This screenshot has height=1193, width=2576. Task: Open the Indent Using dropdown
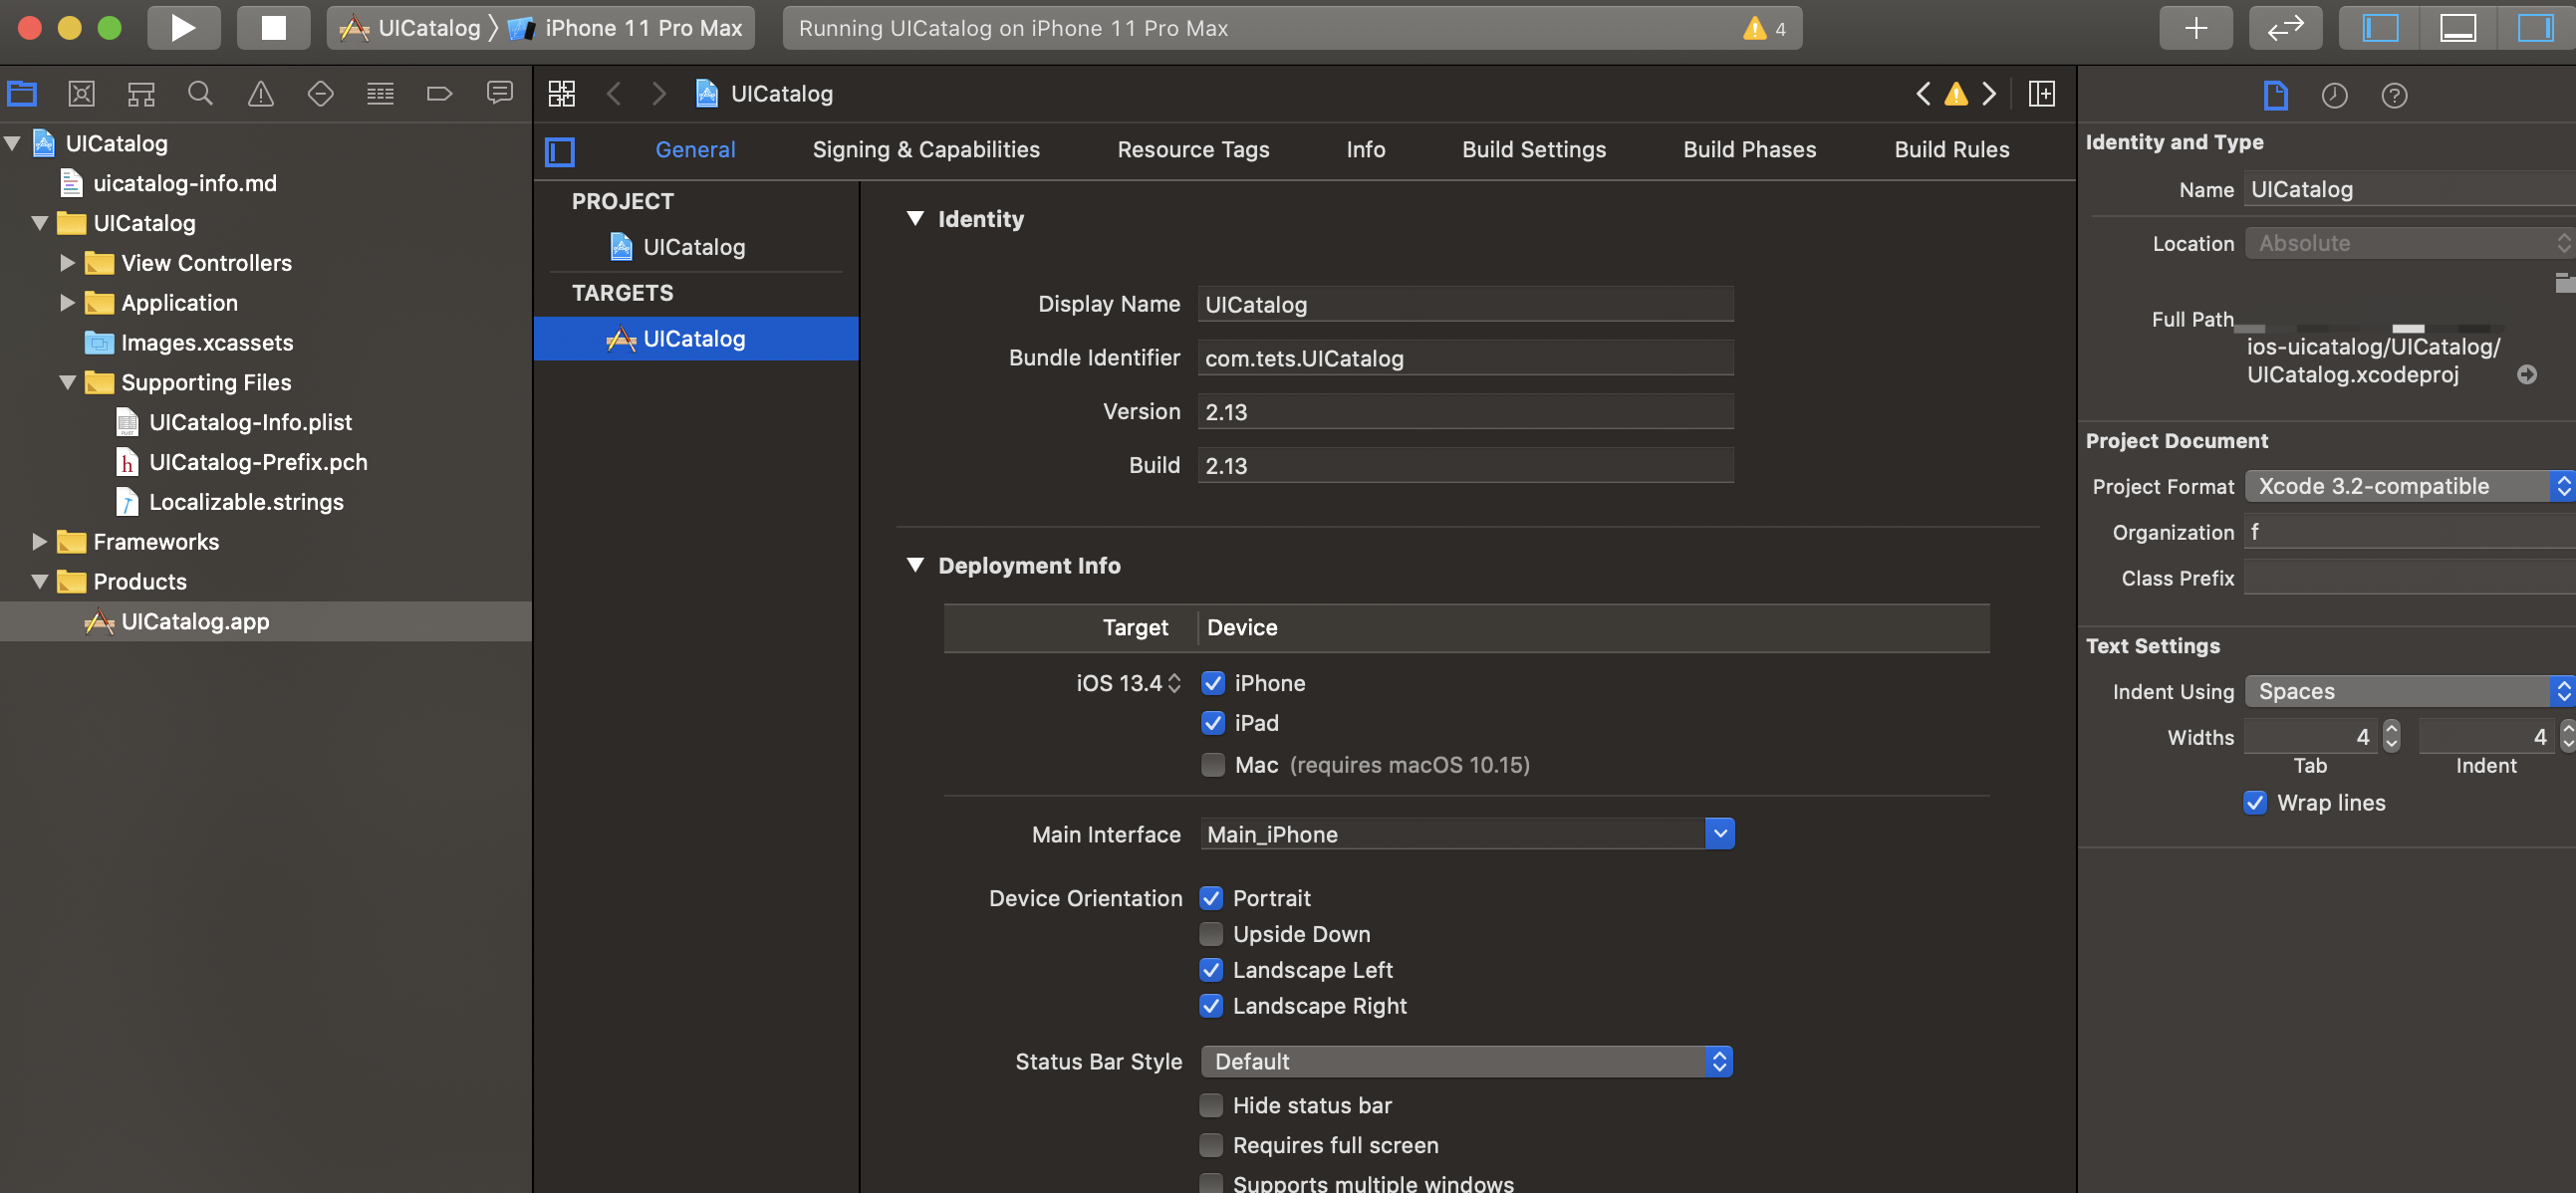point(2409,691)
